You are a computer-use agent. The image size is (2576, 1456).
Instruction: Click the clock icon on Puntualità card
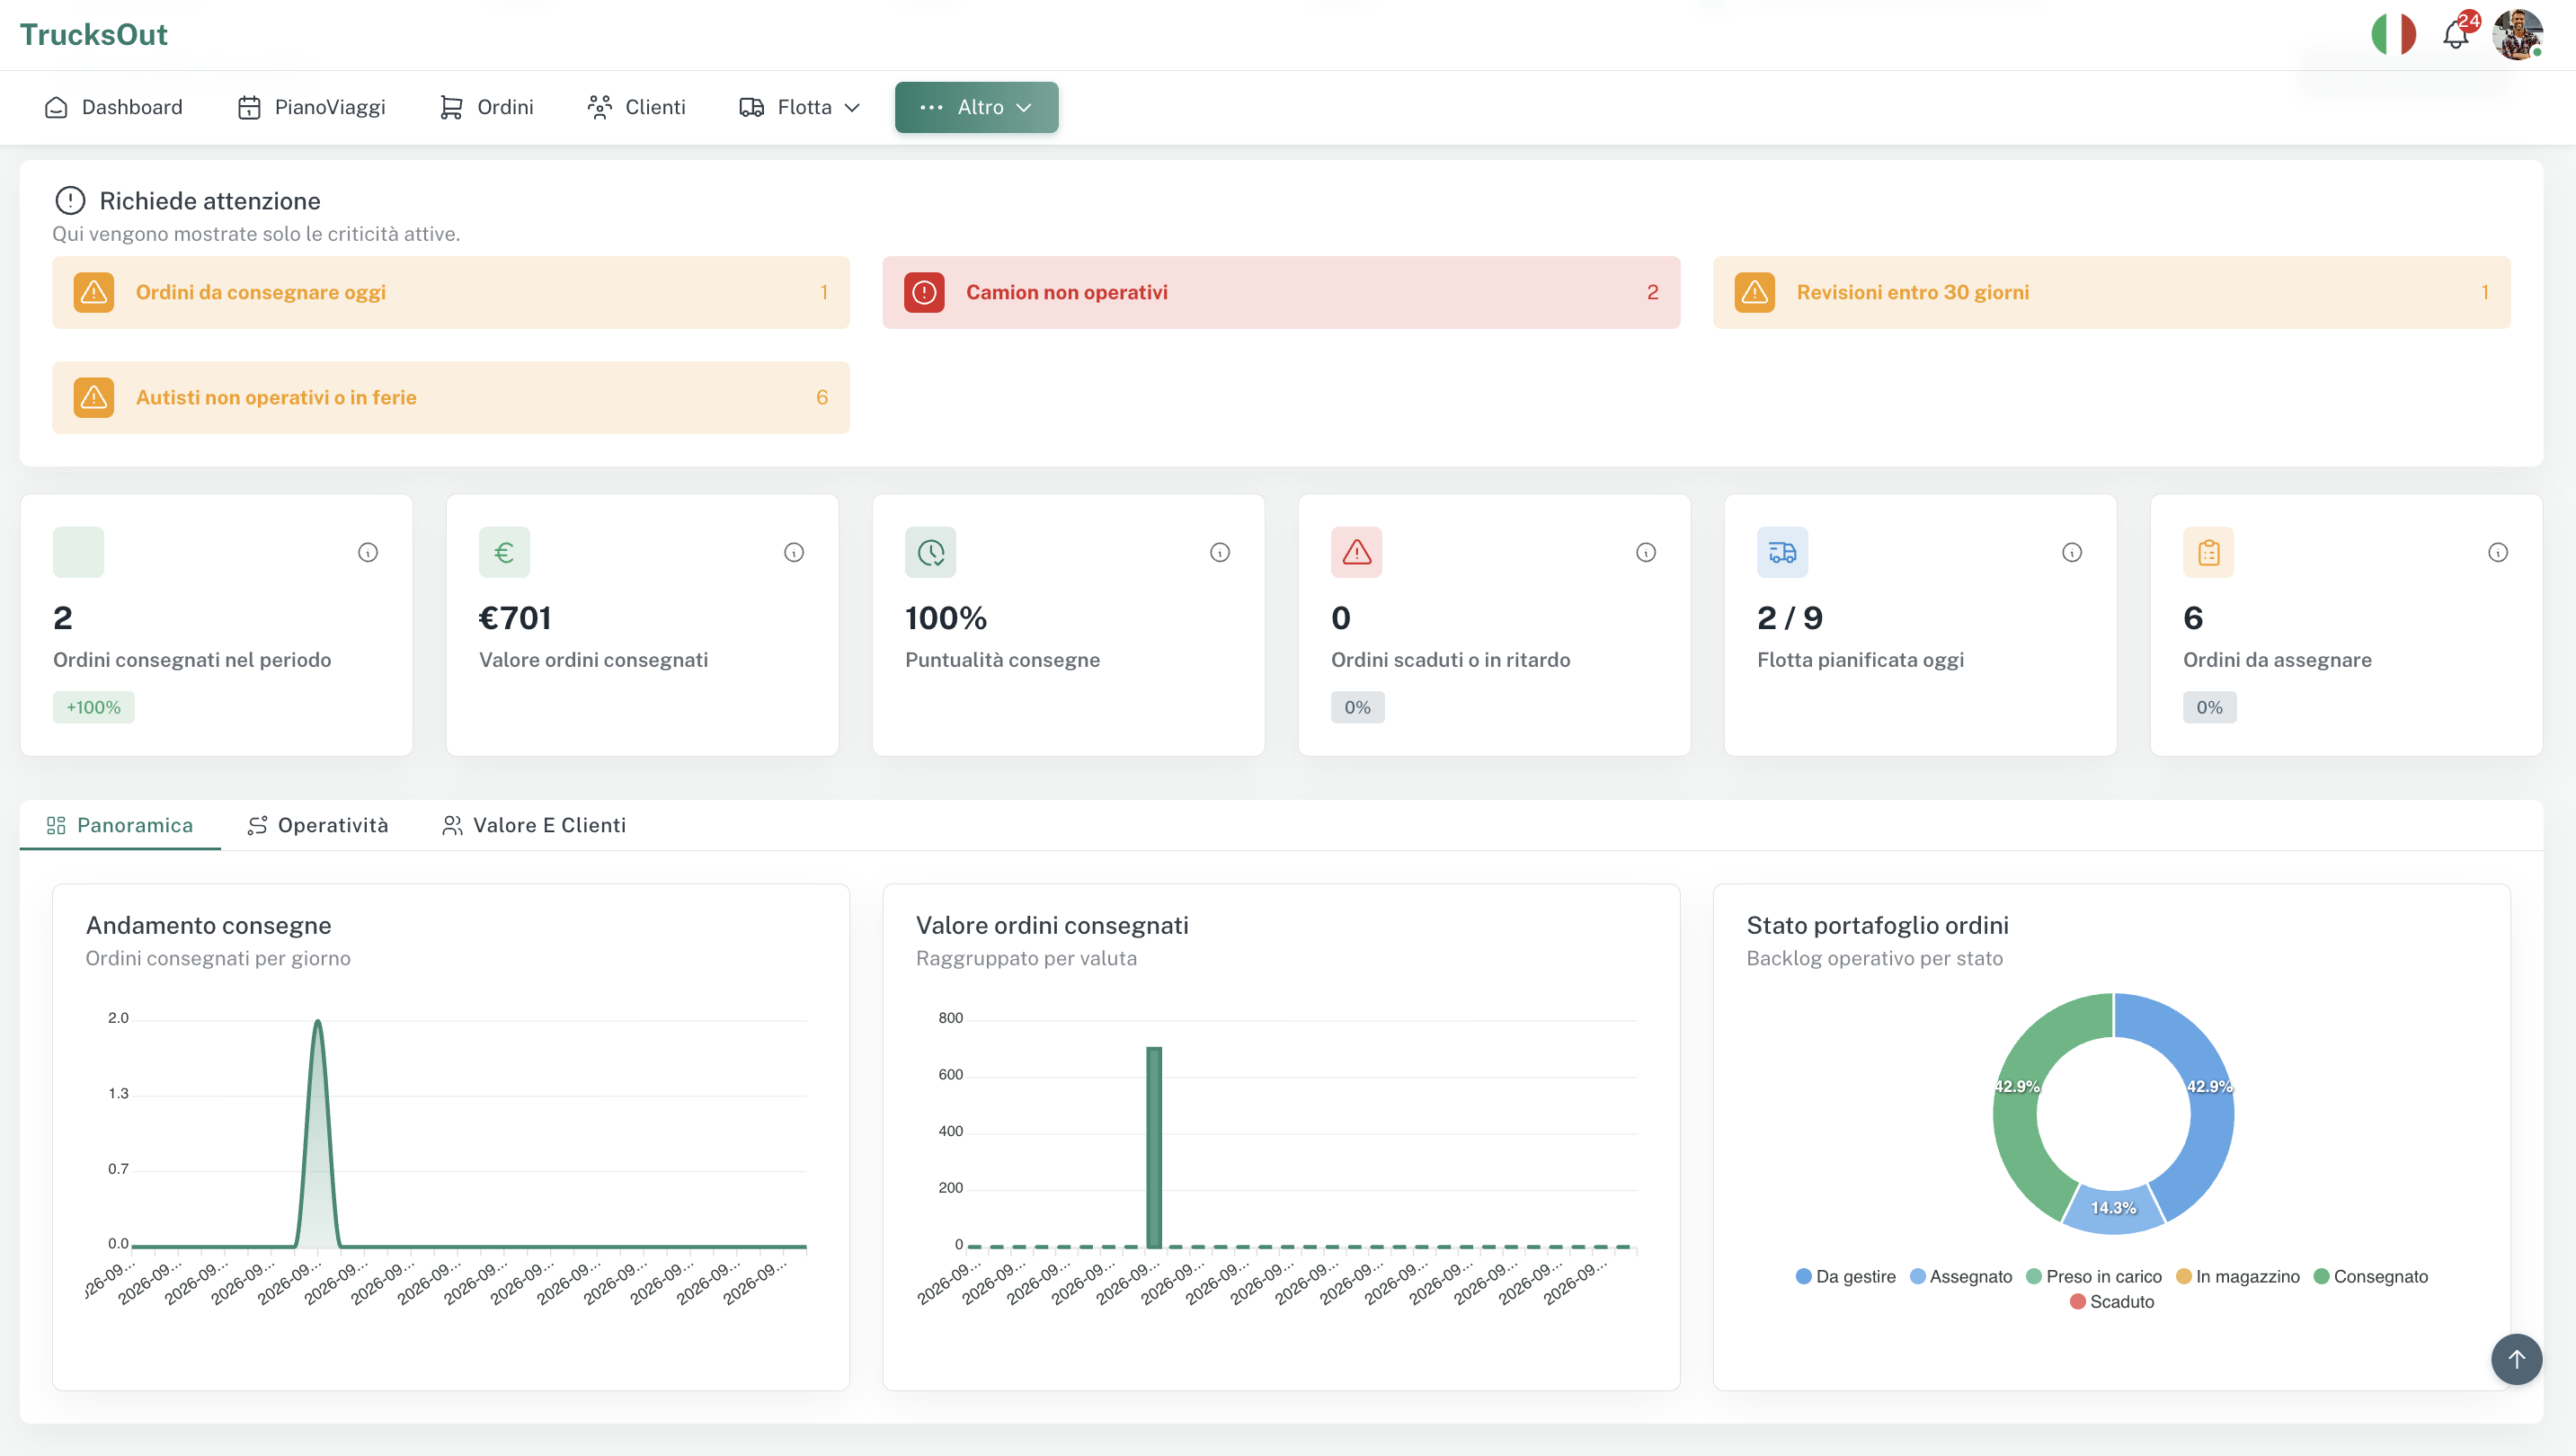(930, 552)
